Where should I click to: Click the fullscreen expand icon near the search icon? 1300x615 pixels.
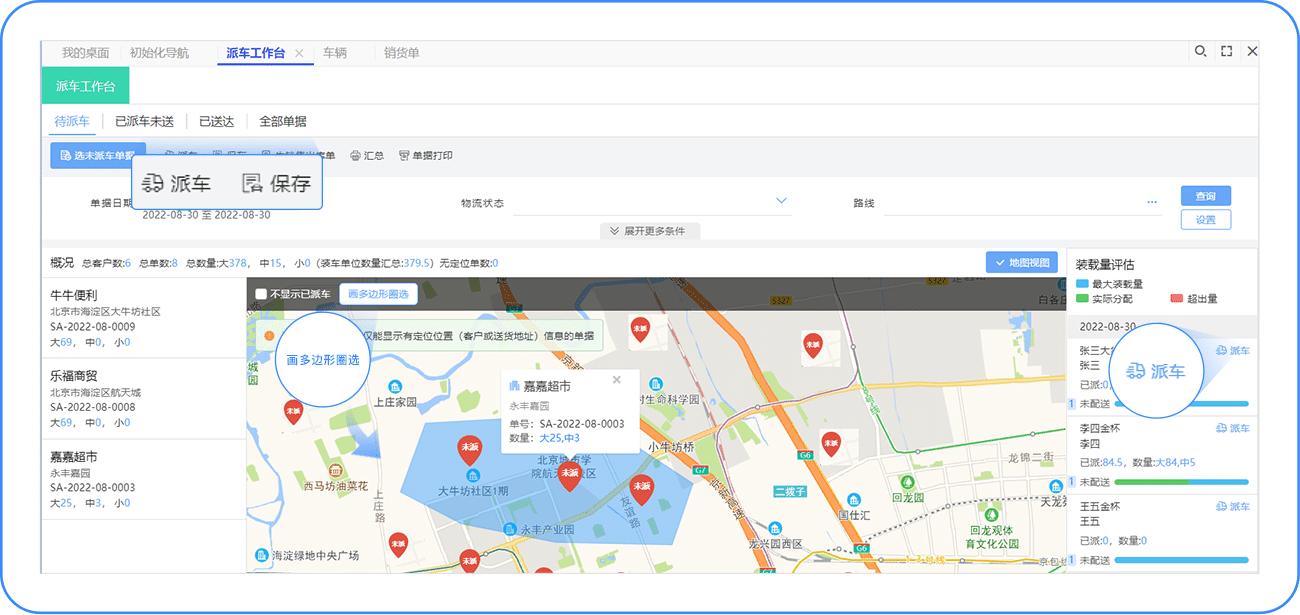[x=1226, y=51]
